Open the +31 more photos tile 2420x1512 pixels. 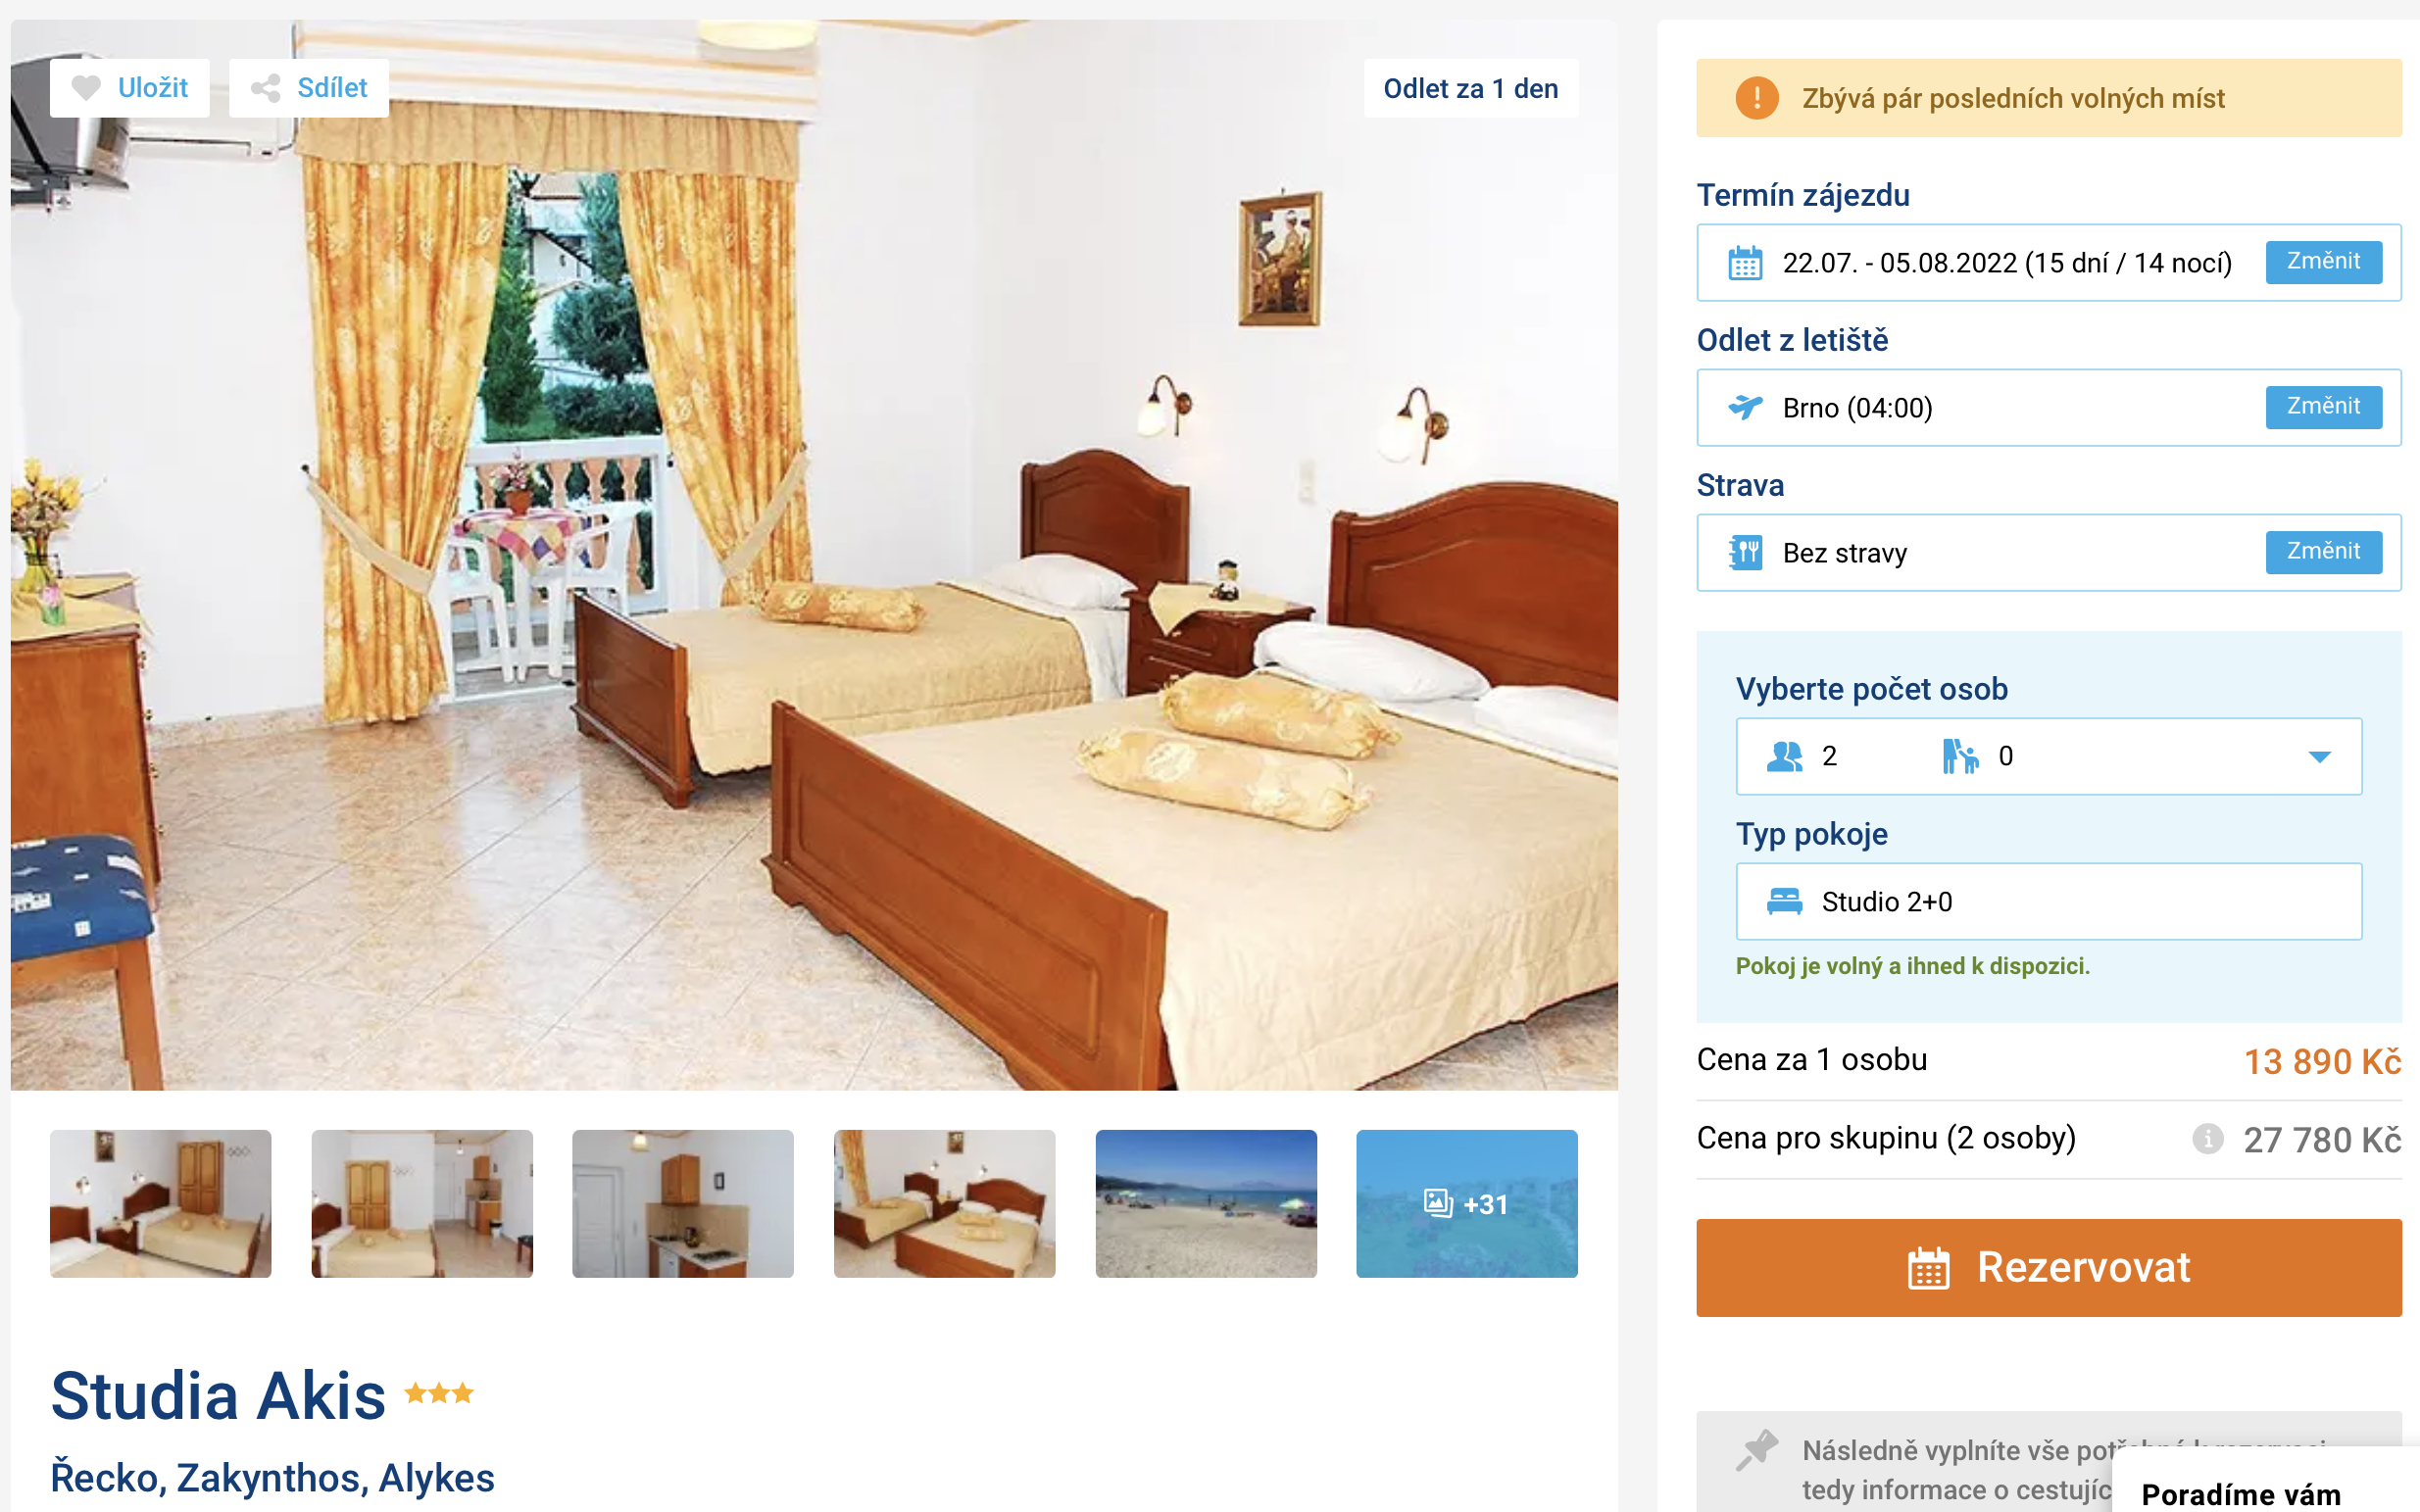tap(1466, 1203)
